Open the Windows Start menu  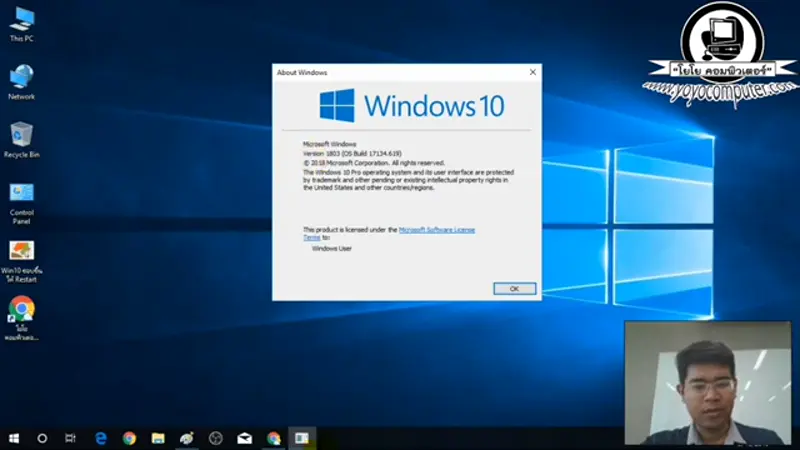[14, 438]
